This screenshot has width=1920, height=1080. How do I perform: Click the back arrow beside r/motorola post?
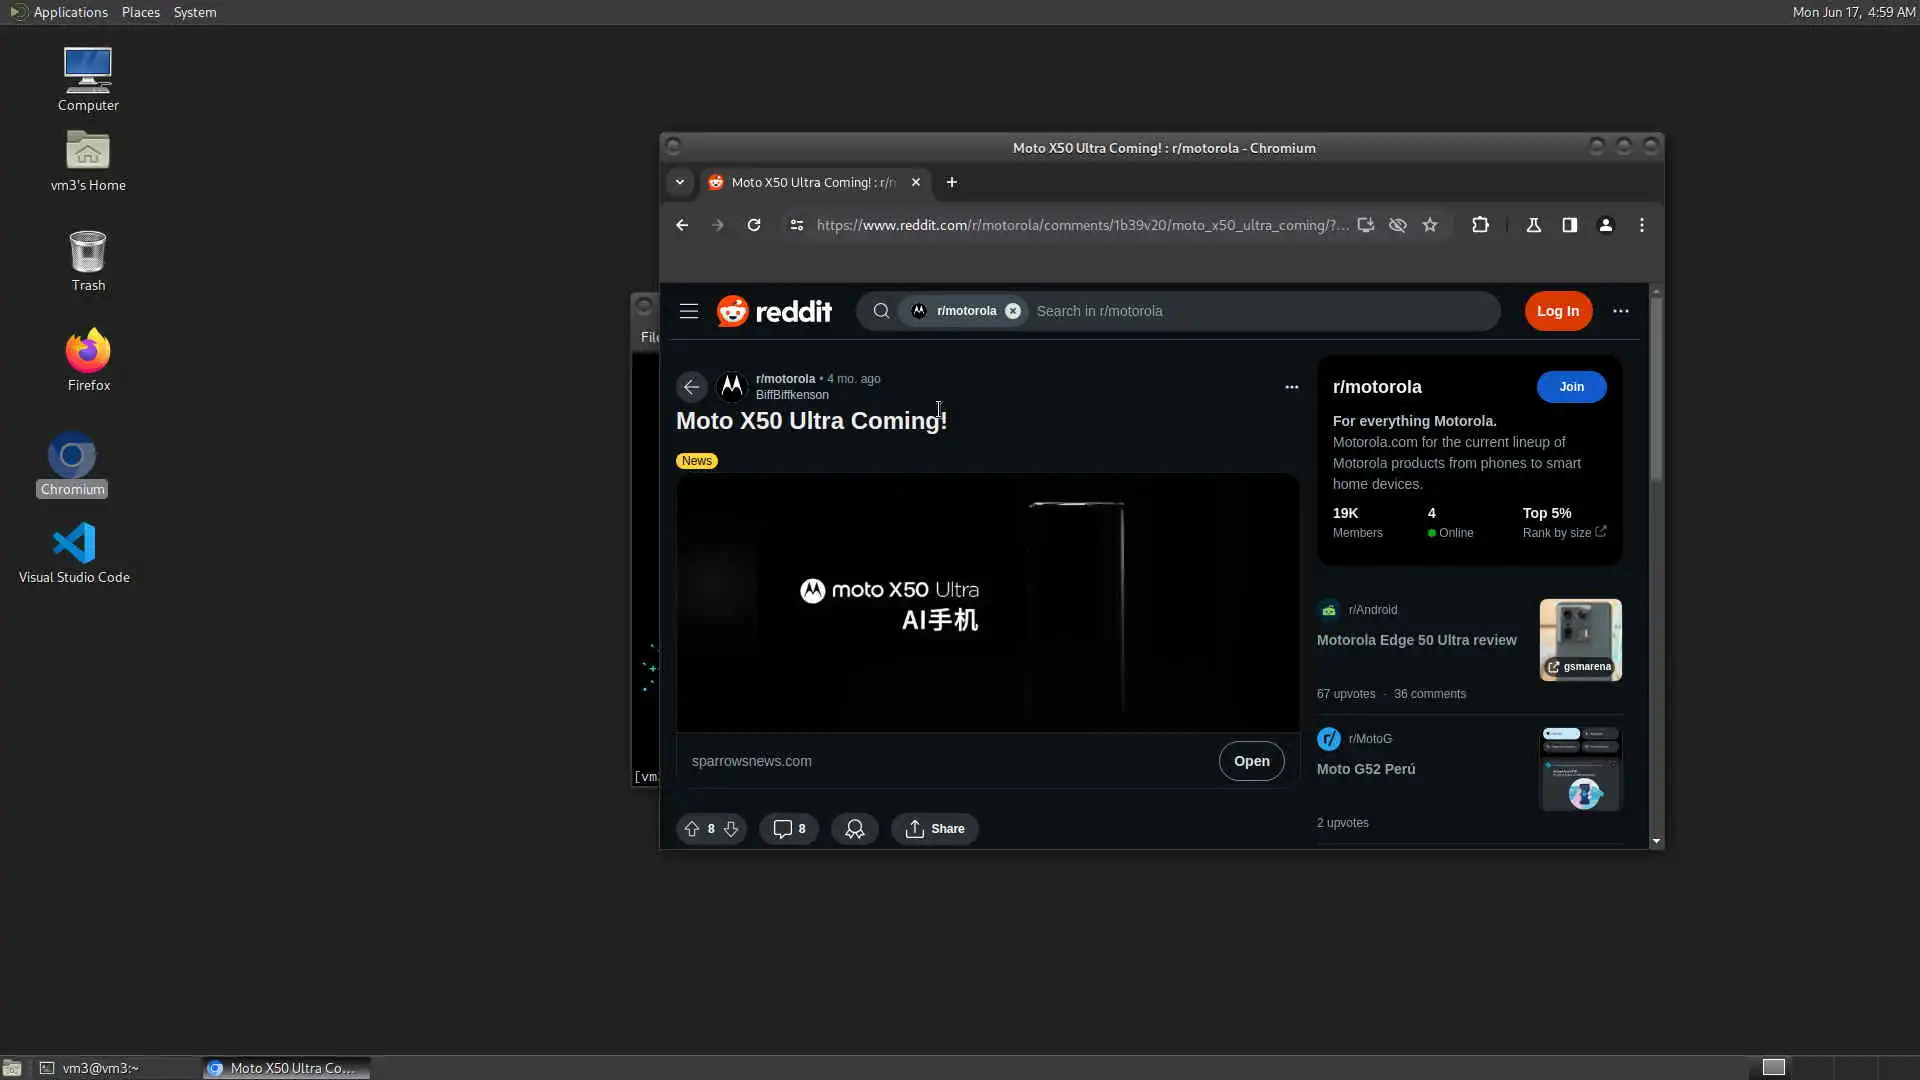pos(691,387)
